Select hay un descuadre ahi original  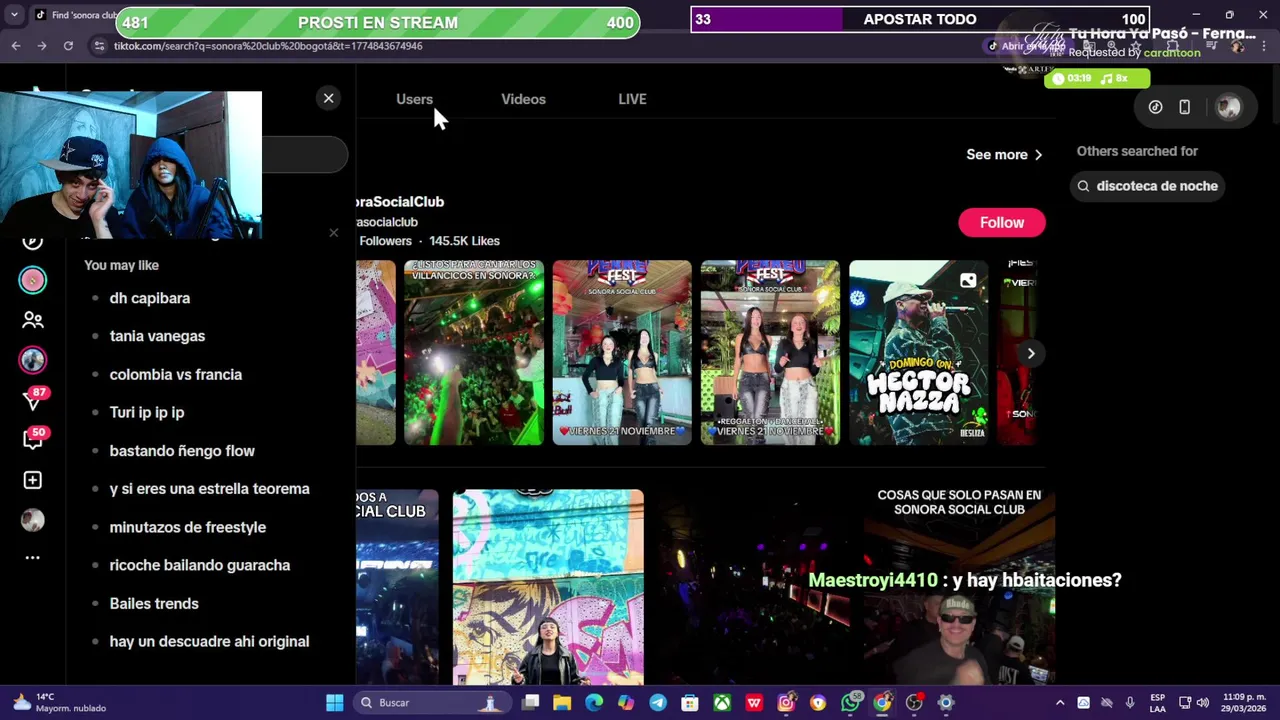[209, 641]
